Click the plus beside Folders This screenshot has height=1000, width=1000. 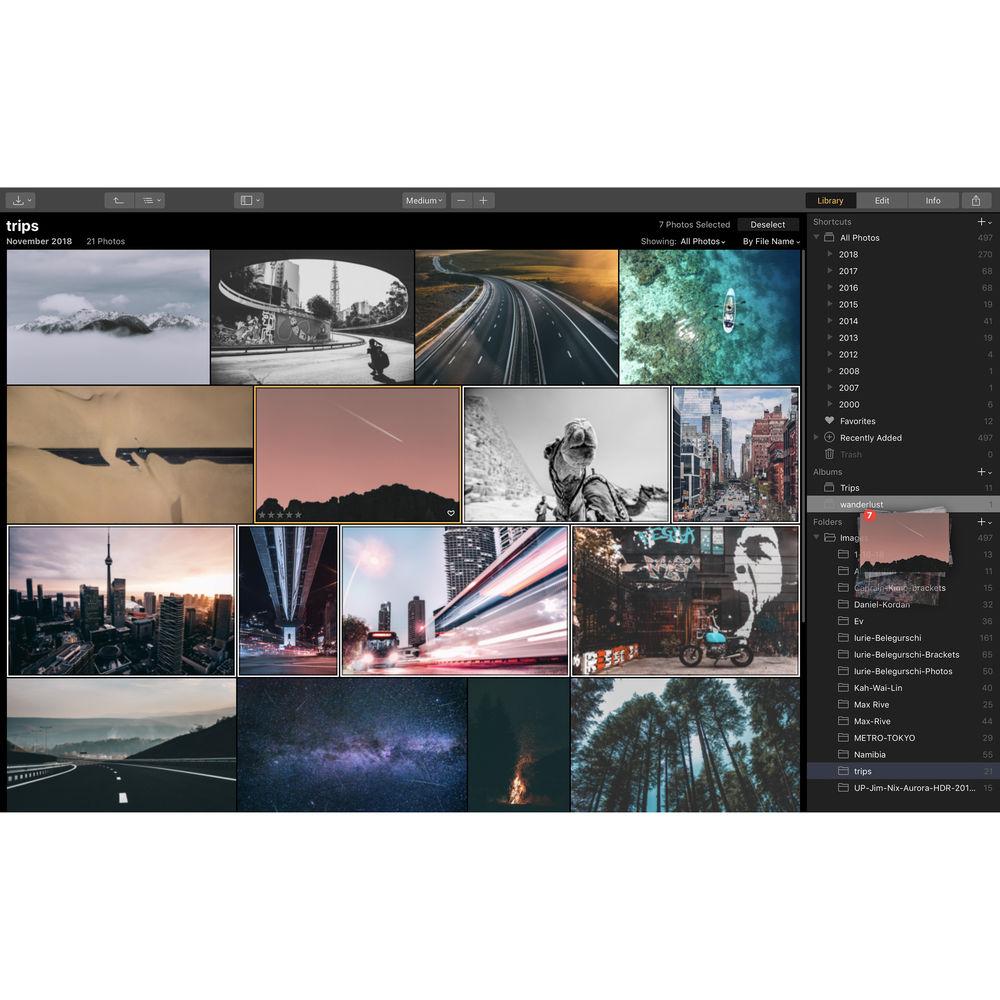981,521
